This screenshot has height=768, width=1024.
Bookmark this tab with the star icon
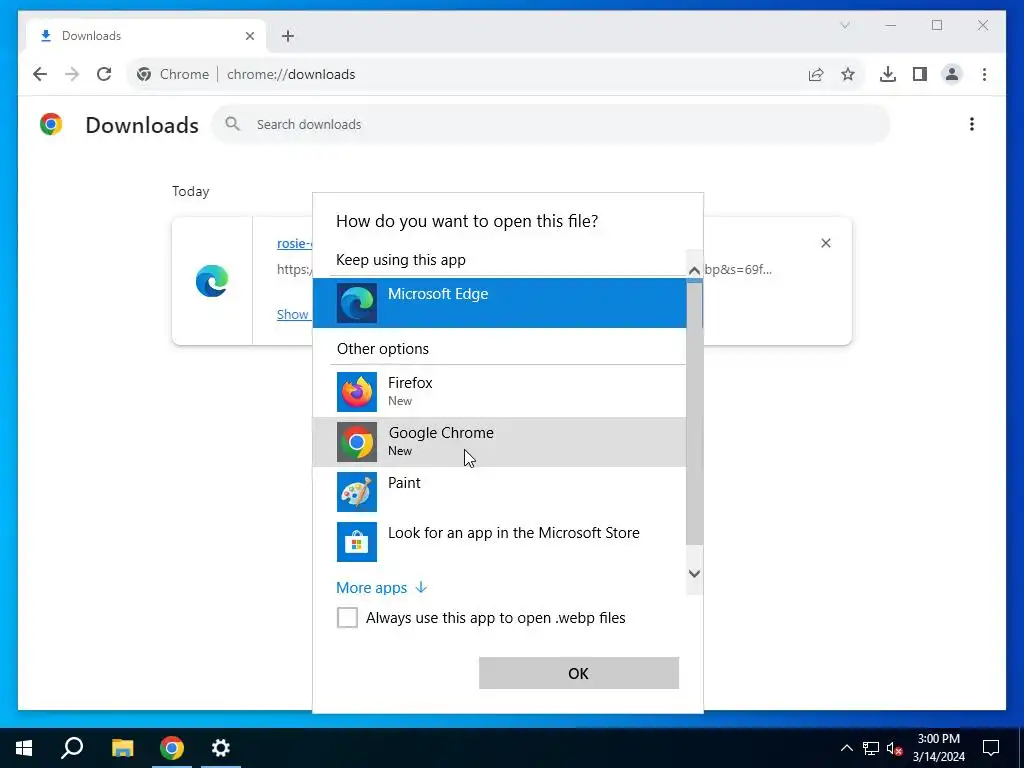(848, 74)
